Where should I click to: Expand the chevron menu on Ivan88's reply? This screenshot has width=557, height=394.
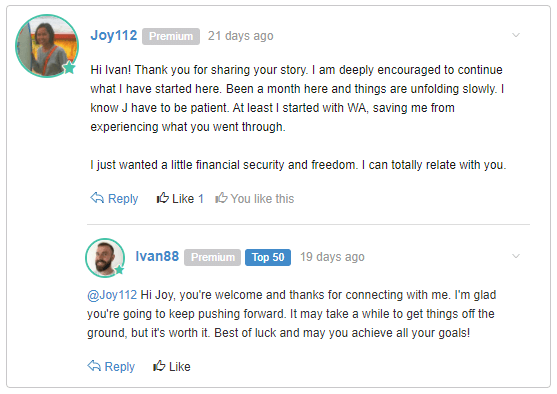pyautogui.click(x=516, y=256)
